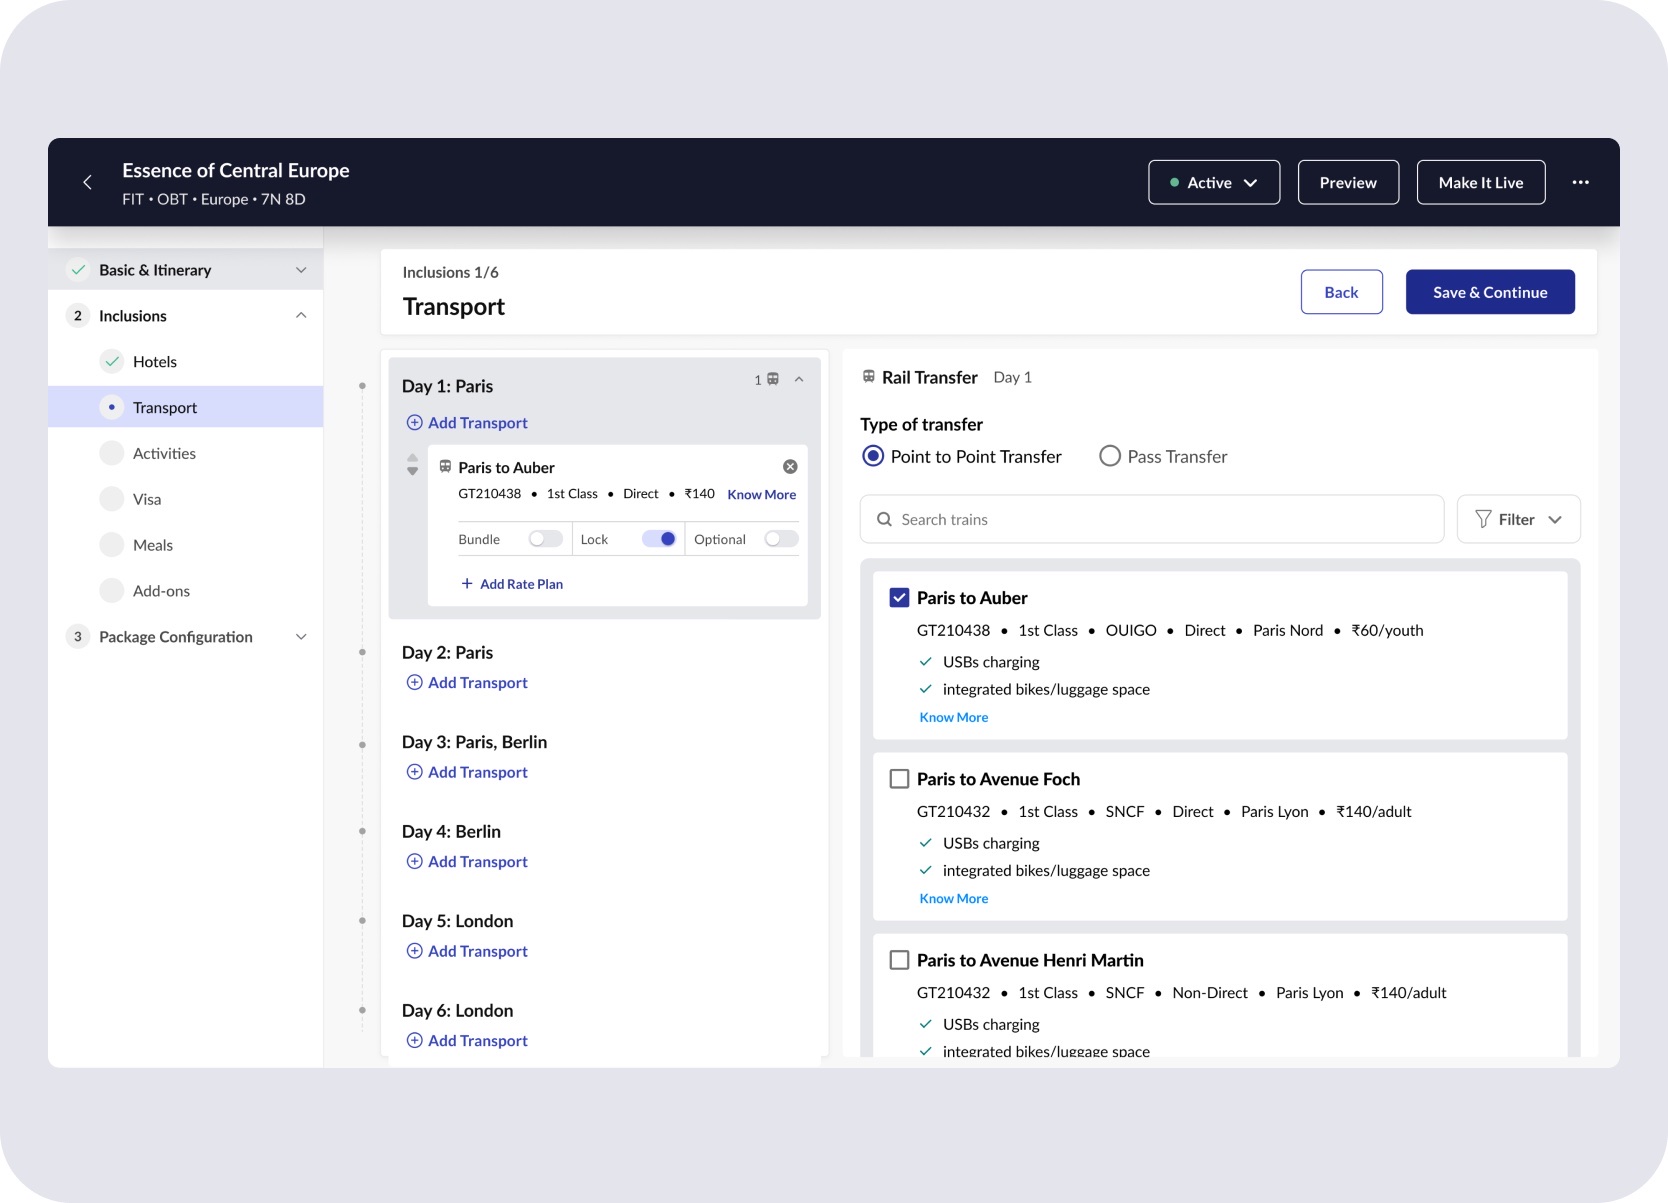The height and width of the screenshot is (1203, 1668).
Task: Click the search magnifier icon
Action: tap(884, 519)
